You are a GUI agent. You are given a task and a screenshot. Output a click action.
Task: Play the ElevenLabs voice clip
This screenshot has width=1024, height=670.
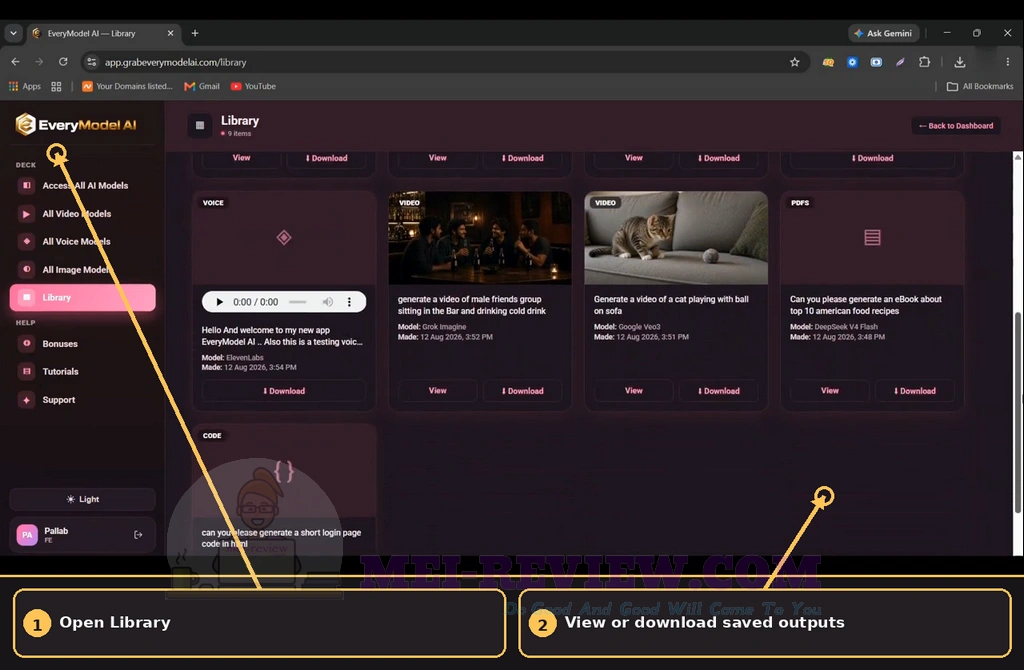[219, 302]
